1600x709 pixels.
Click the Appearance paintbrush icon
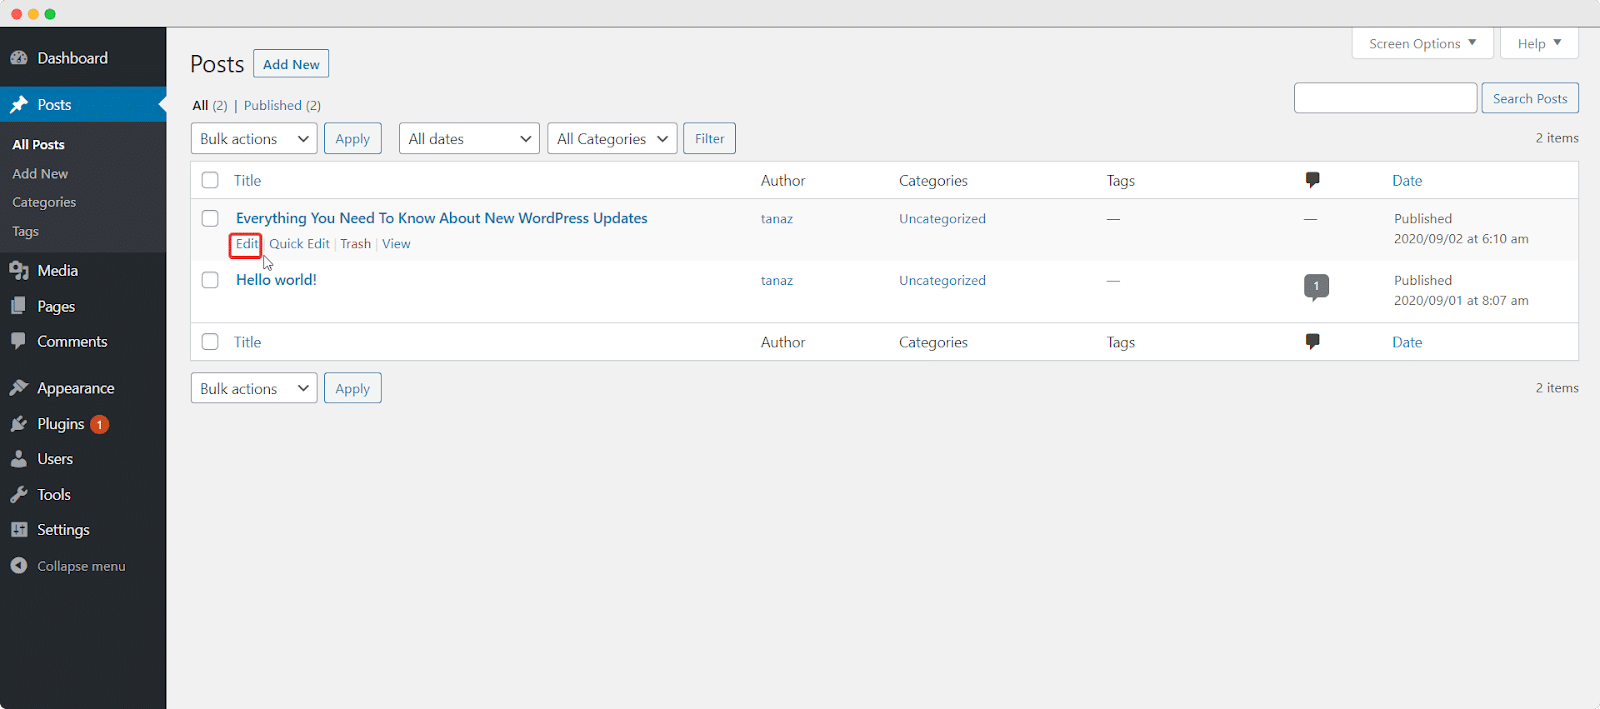pyautogui.click(x=19, y=388)
